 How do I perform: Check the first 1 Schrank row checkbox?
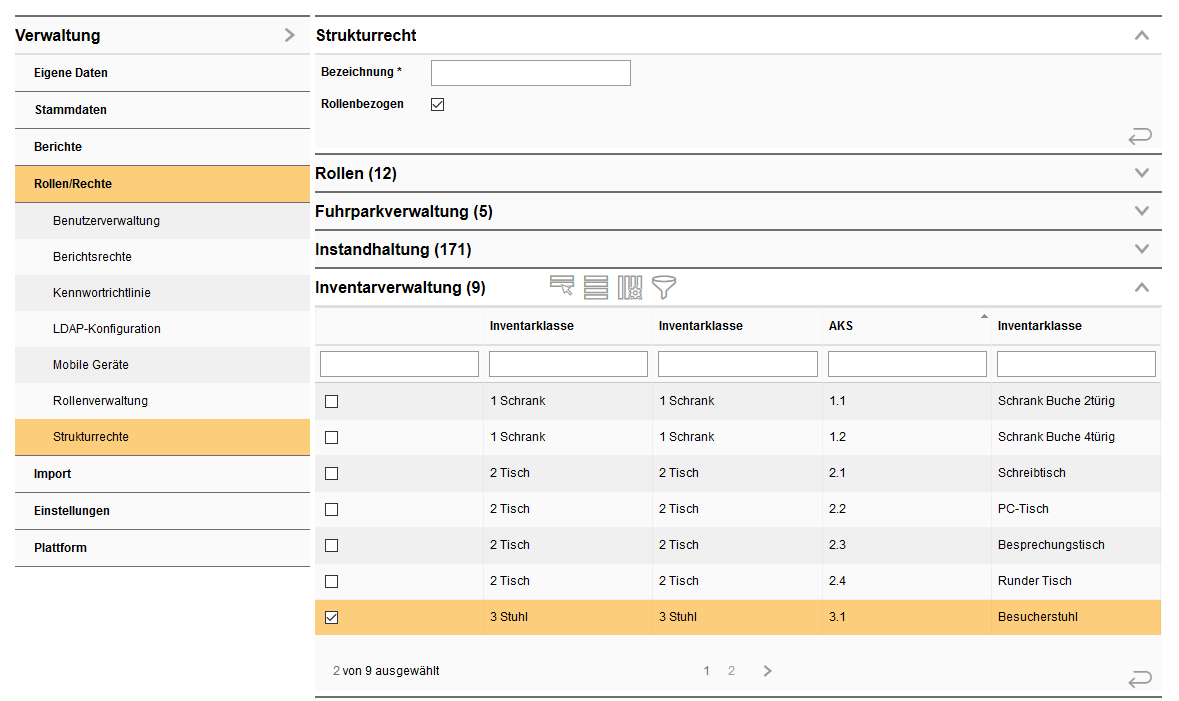pos(331,400)
